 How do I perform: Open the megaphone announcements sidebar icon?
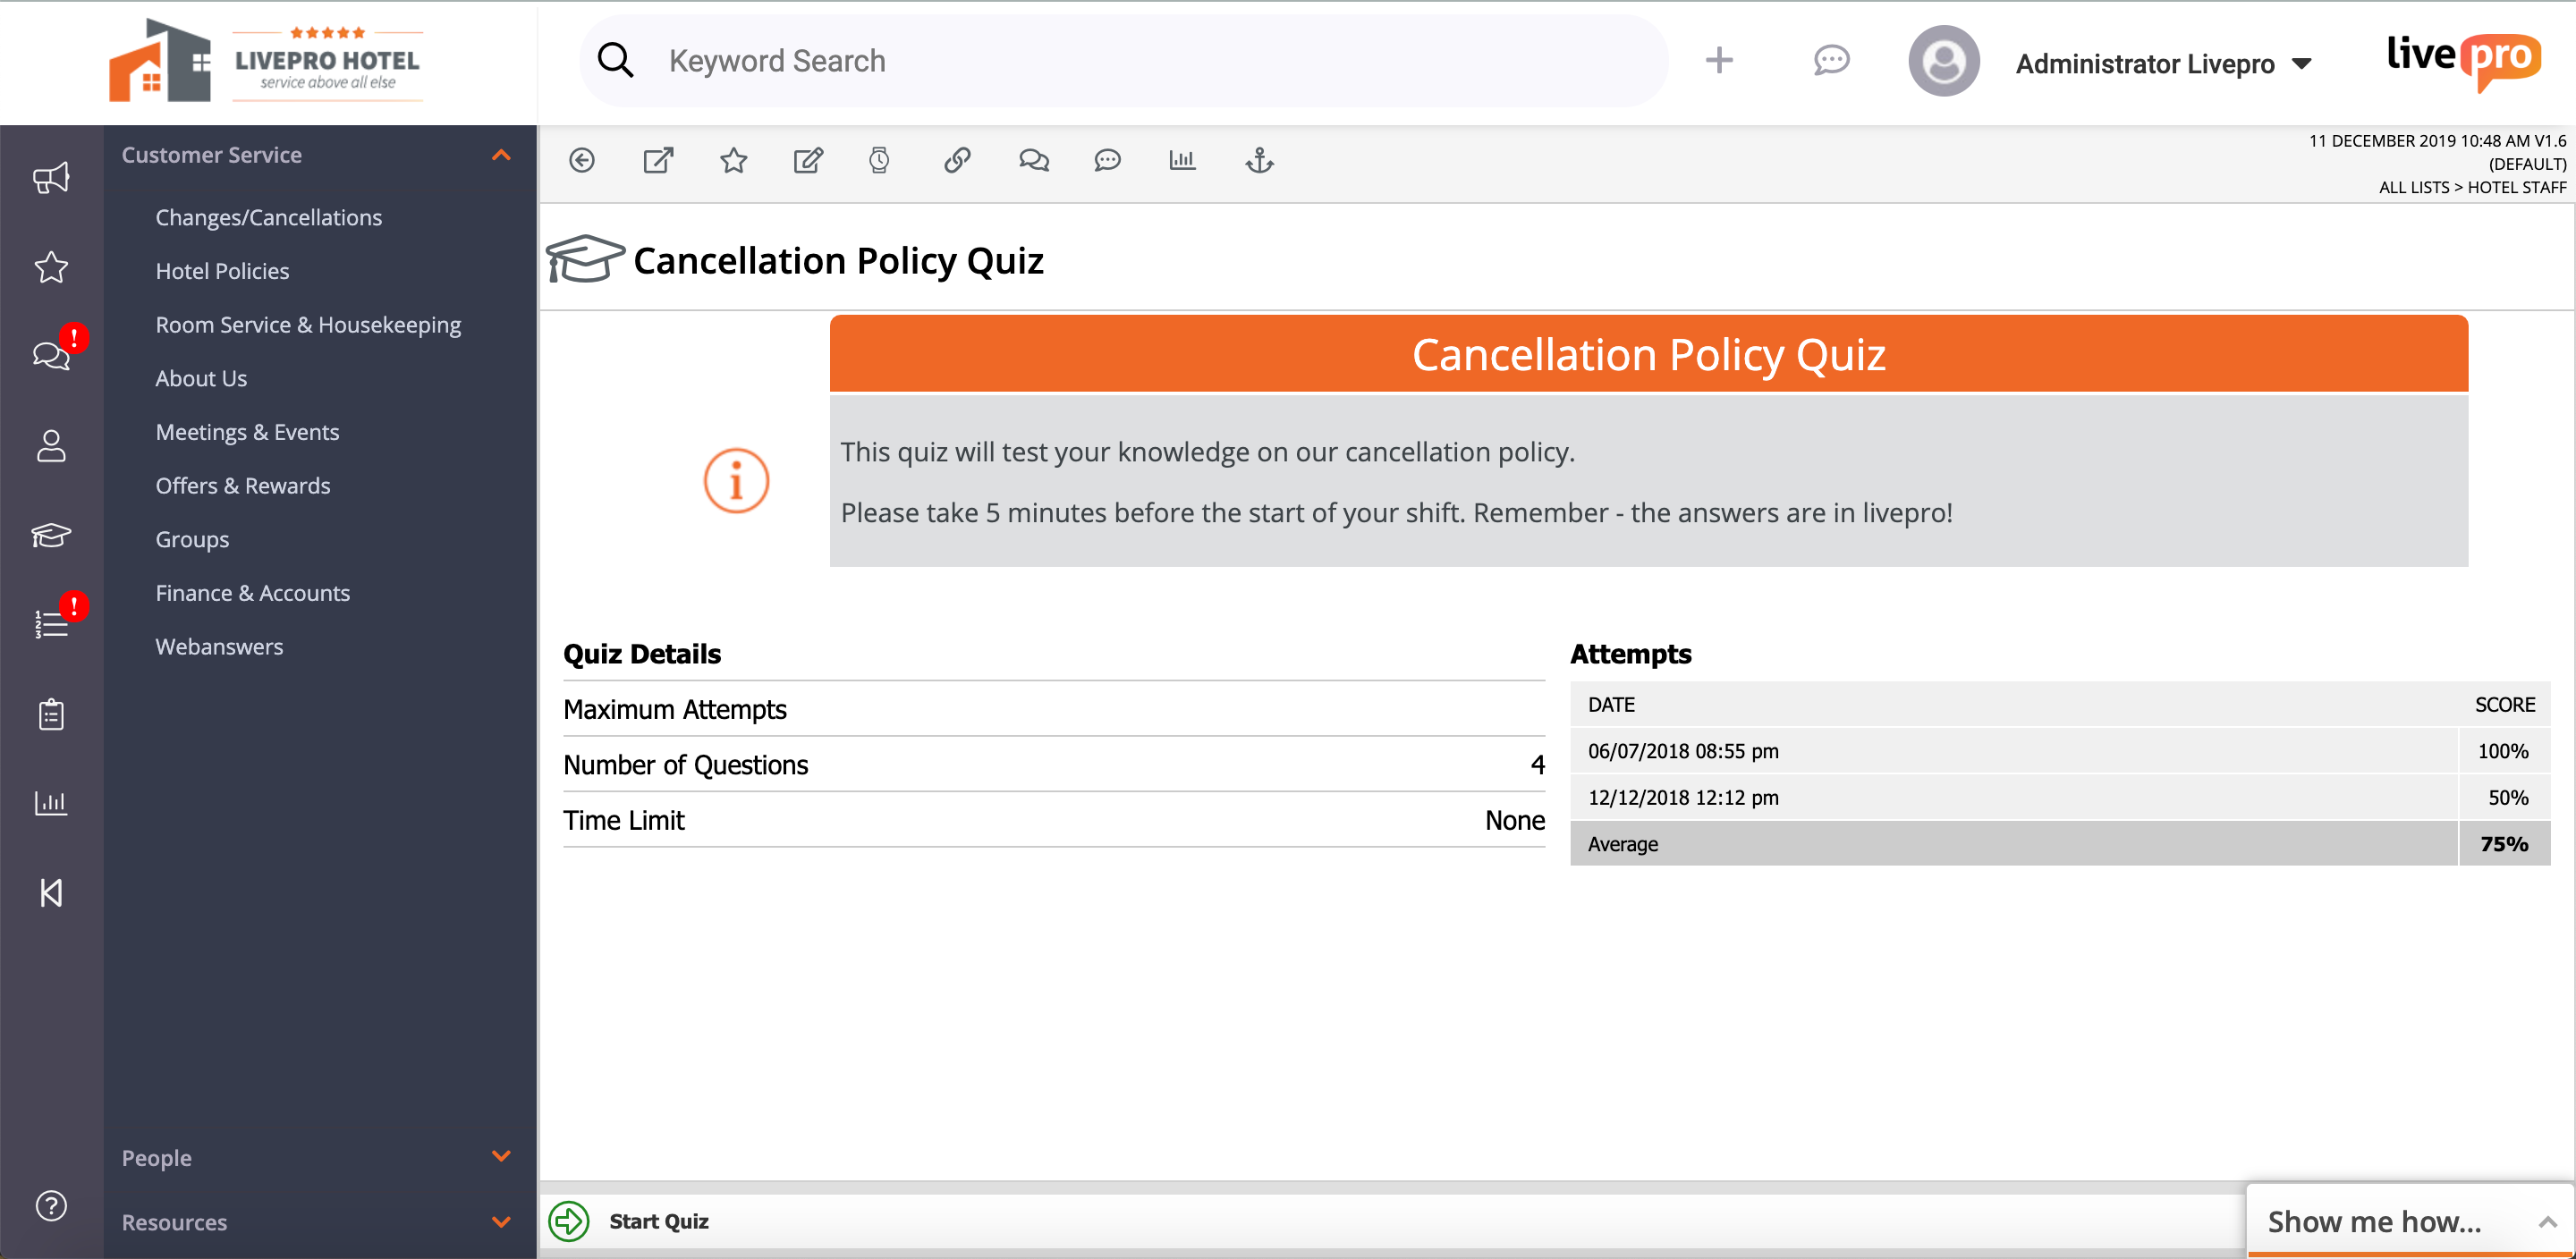pos(51,178)
